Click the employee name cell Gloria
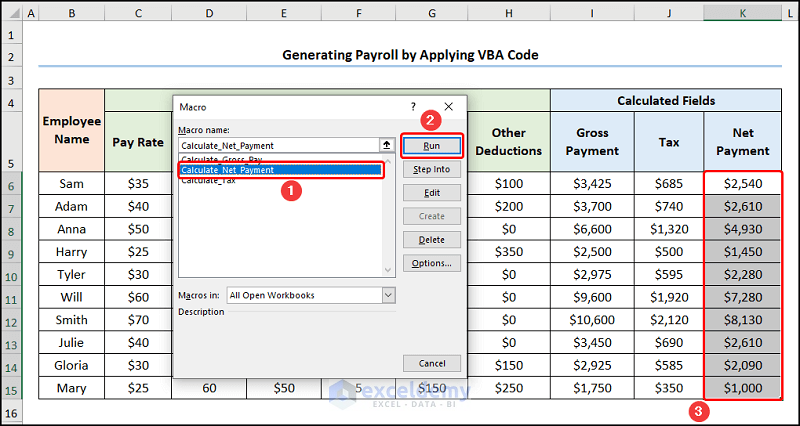 [x=71, y=365]
